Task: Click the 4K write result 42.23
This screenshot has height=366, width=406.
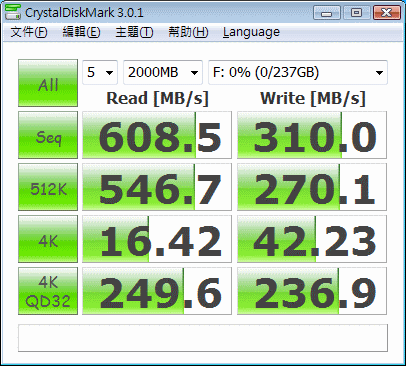Action: tap(312, 239)
